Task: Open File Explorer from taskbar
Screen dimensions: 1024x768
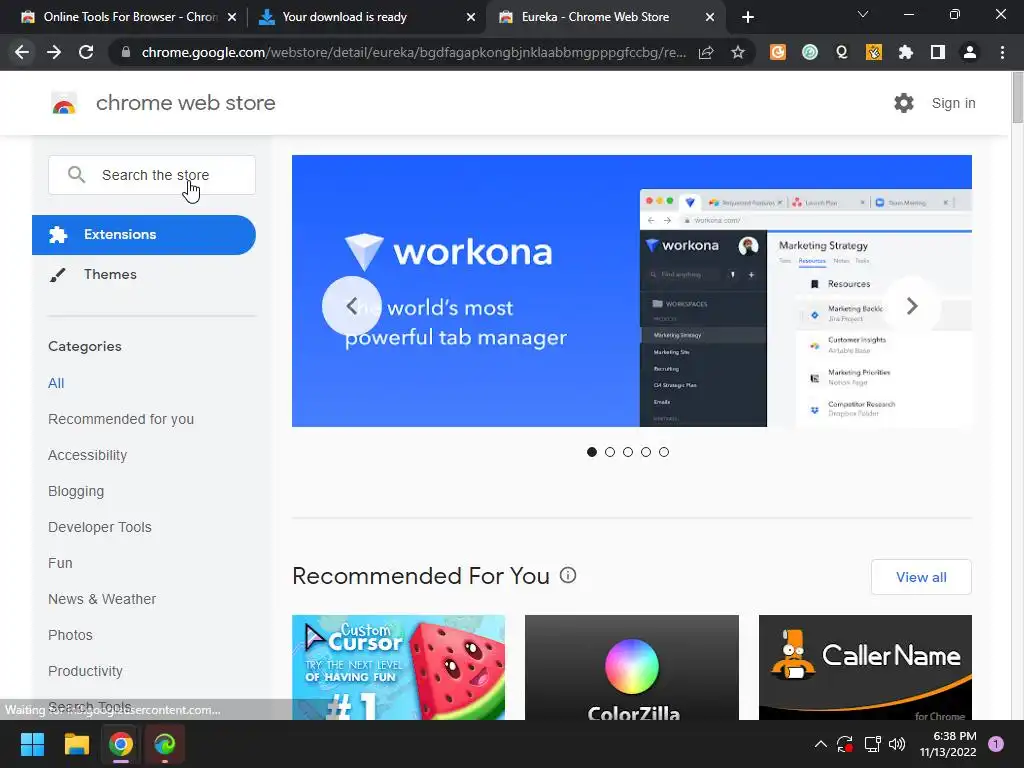Action: (76, 744)
